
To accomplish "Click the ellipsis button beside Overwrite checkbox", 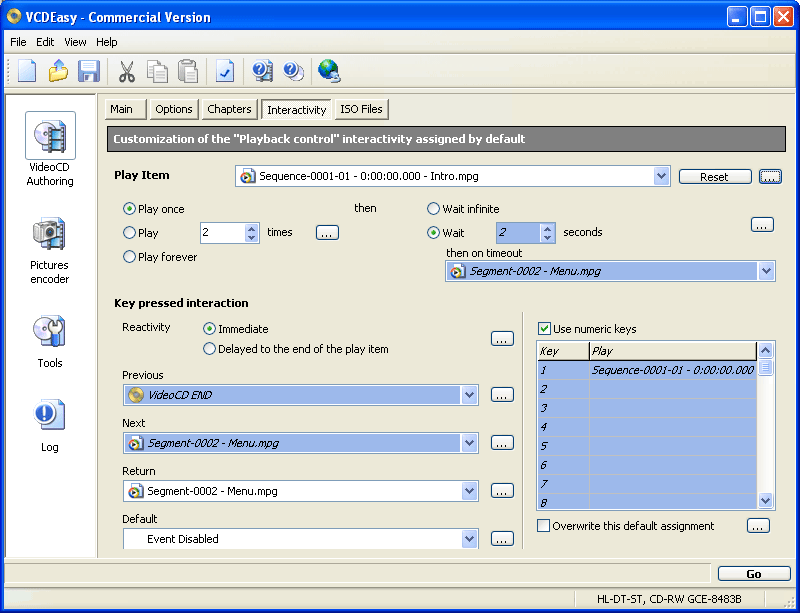I will [x=758, y=526].
